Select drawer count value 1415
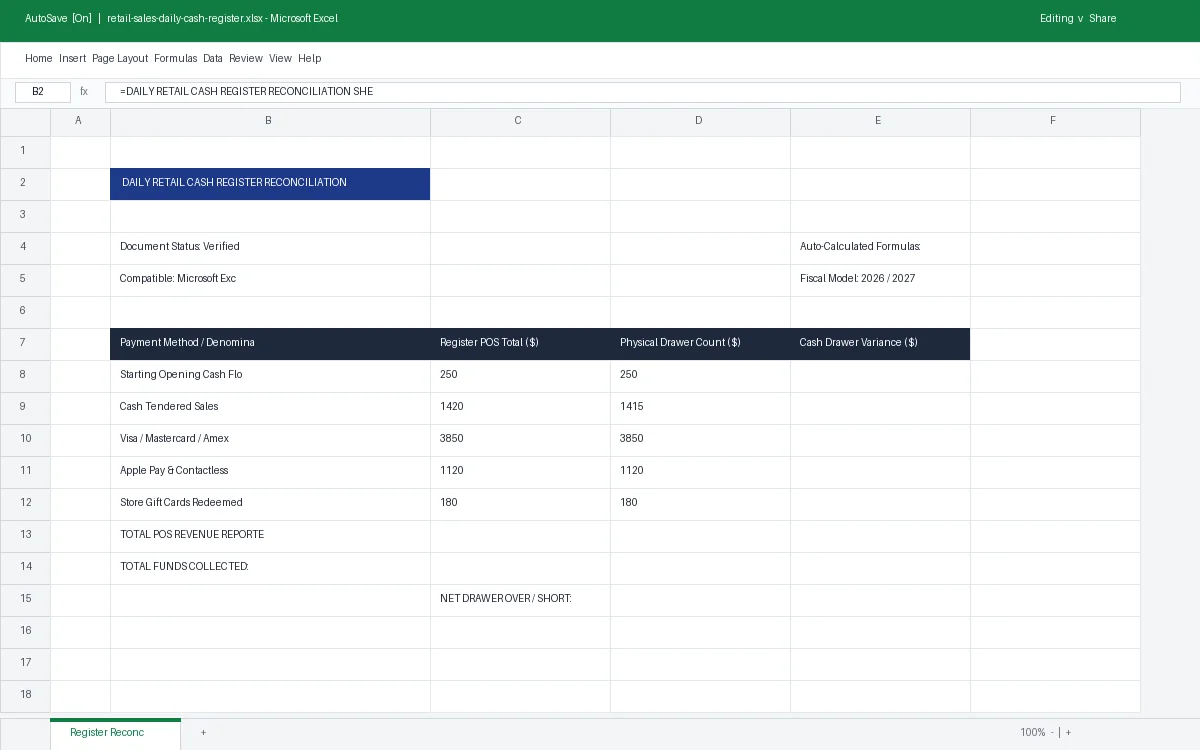This screenshot has height=750, width=1200. pos(700,407)
